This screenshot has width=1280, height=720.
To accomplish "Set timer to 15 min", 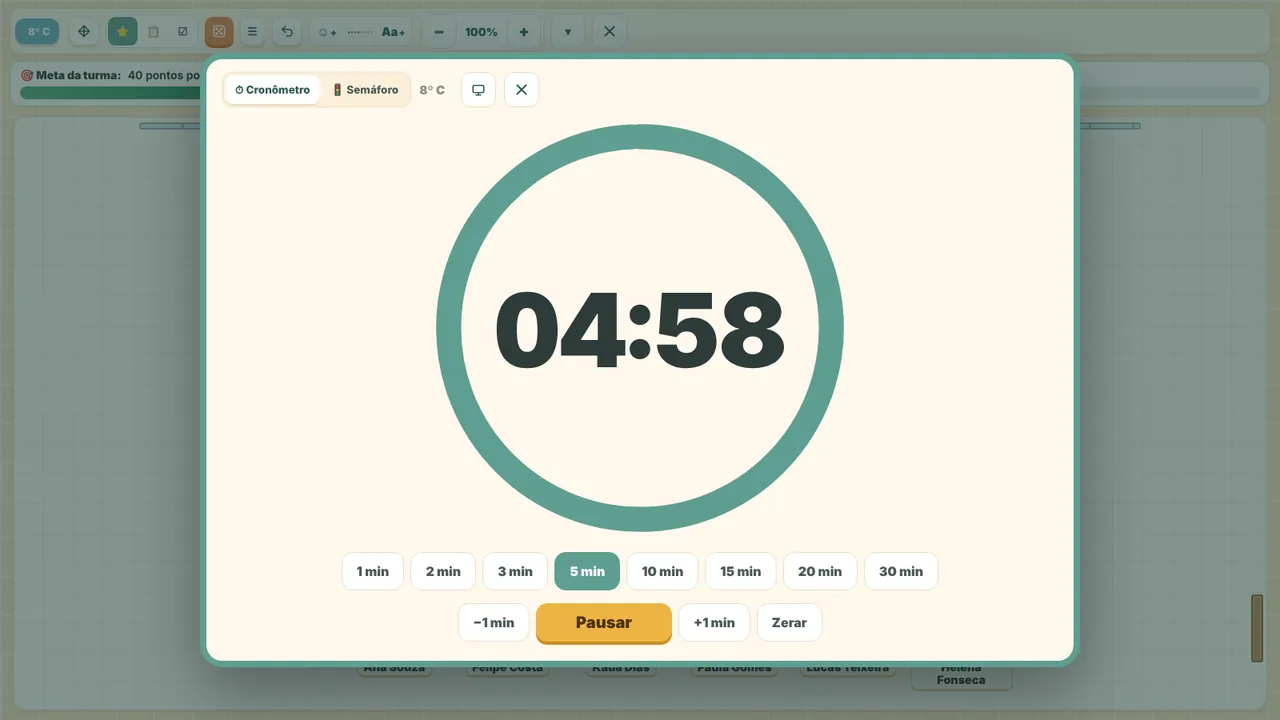I will tap(740, 571).
